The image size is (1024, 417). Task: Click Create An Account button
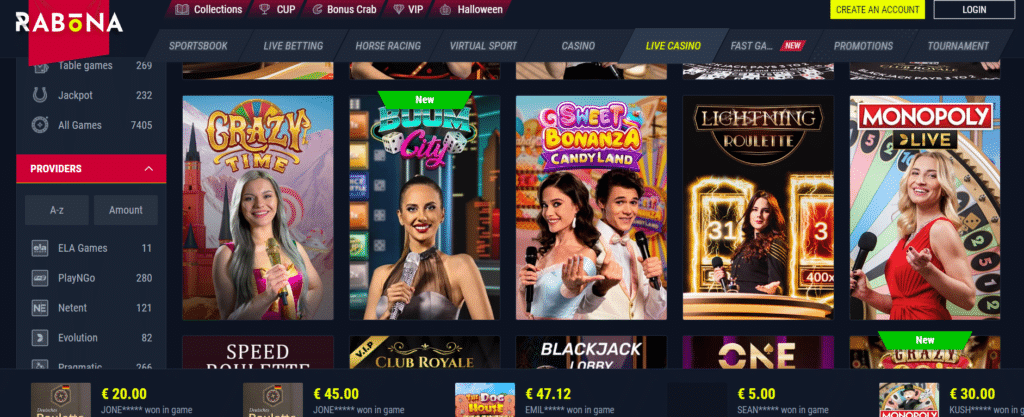[x=877, y=10]
